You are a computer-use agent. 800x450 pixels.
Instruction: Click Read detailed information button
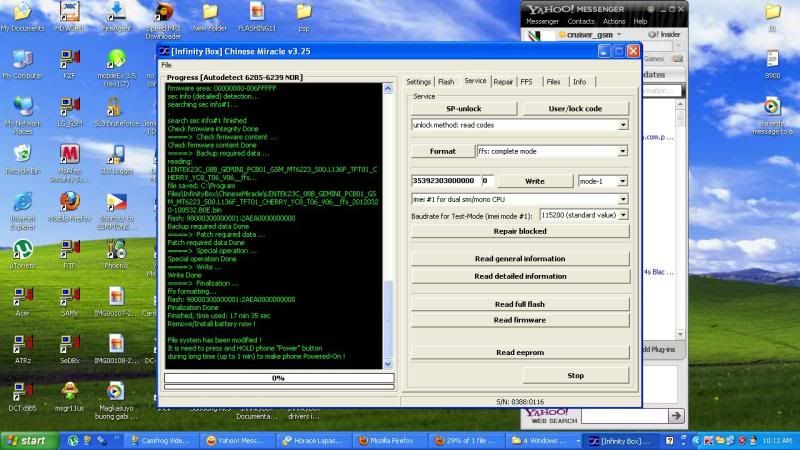[520, 276]
